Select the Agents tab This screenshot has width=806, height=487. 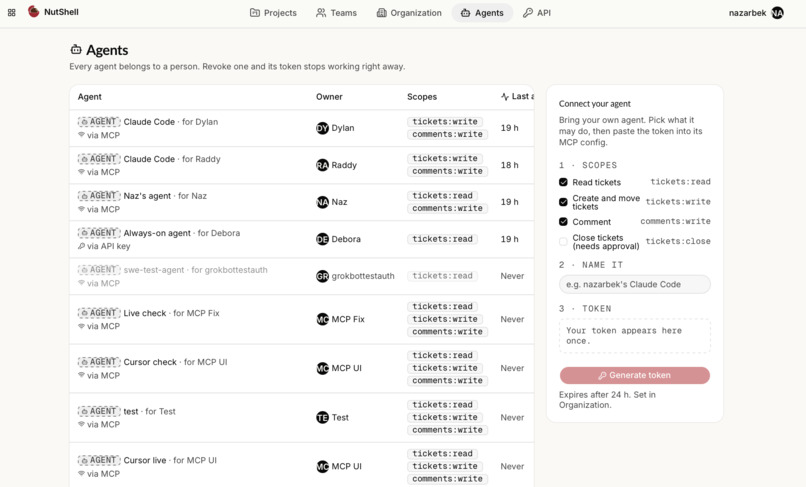482,13
